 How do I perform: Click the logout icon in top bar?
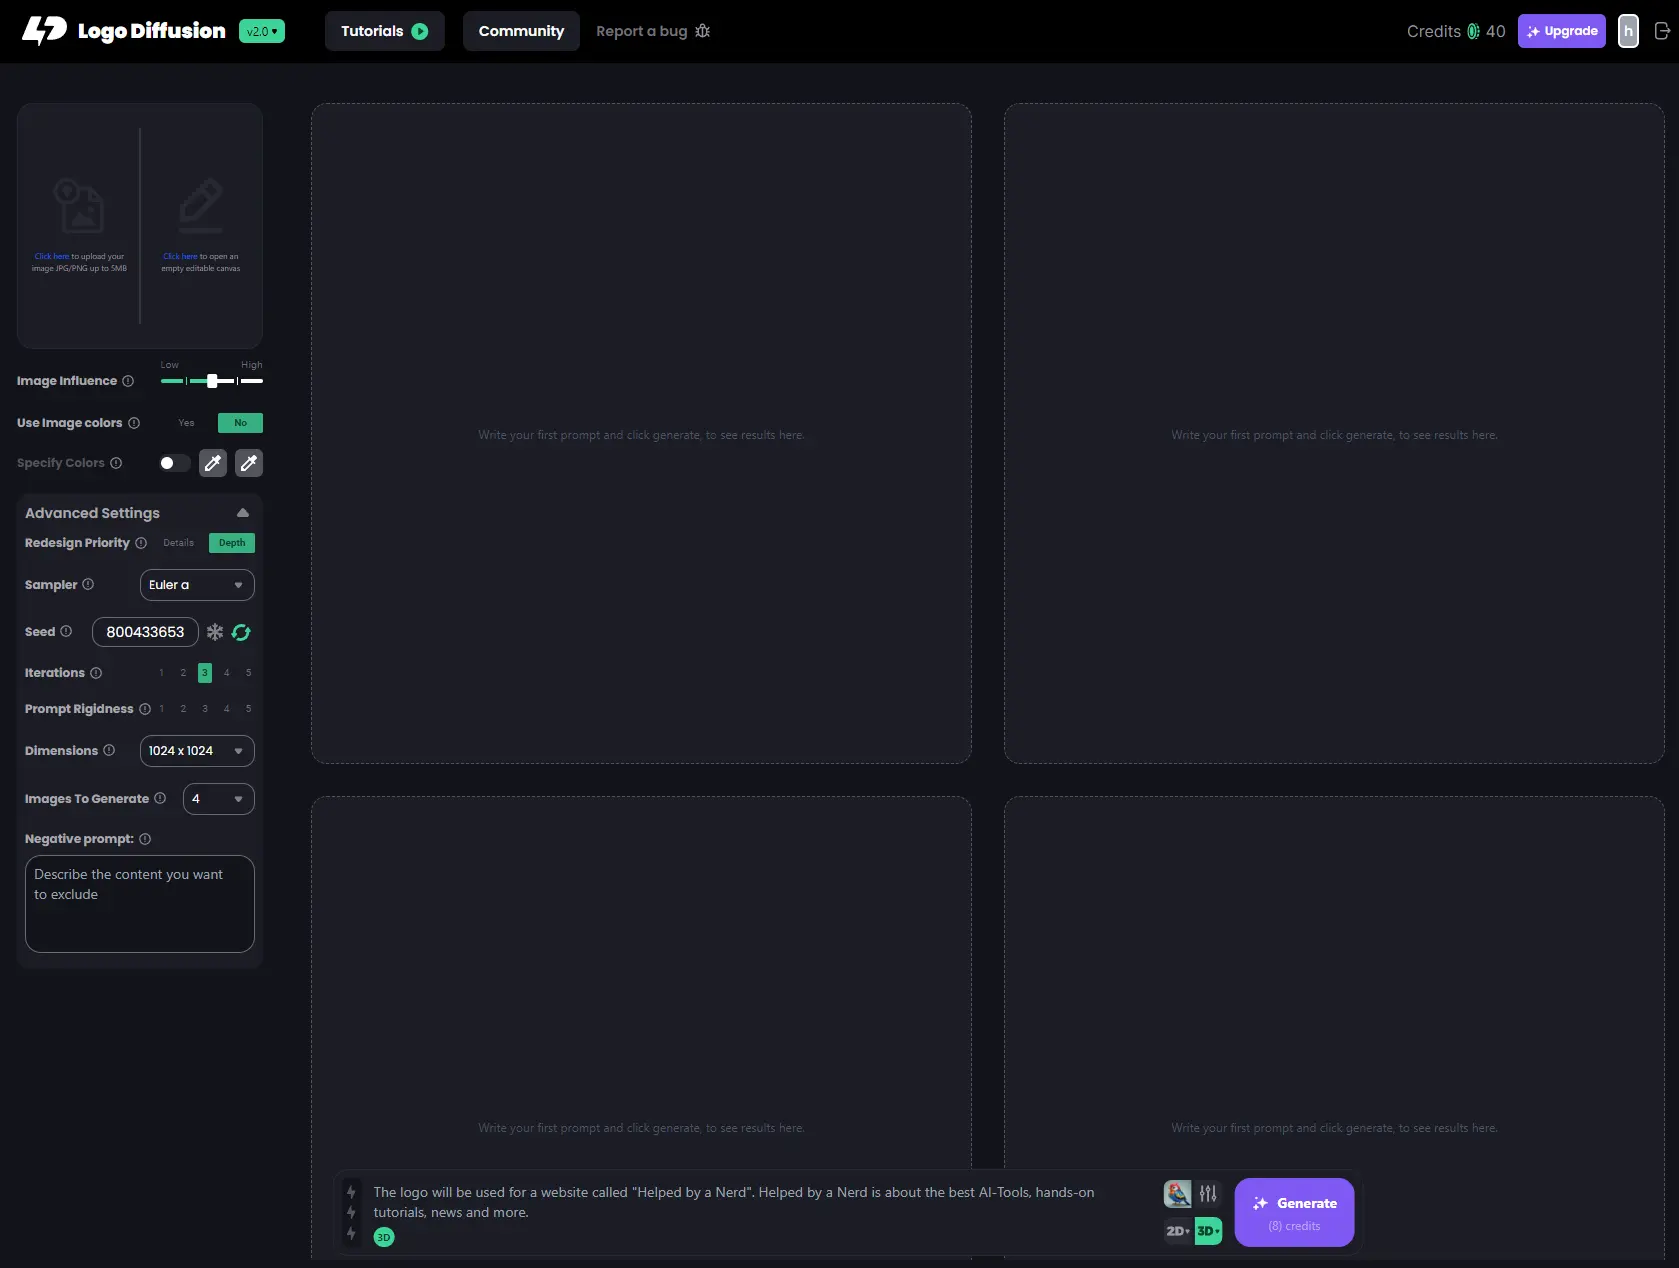[x=1662, y=31]
